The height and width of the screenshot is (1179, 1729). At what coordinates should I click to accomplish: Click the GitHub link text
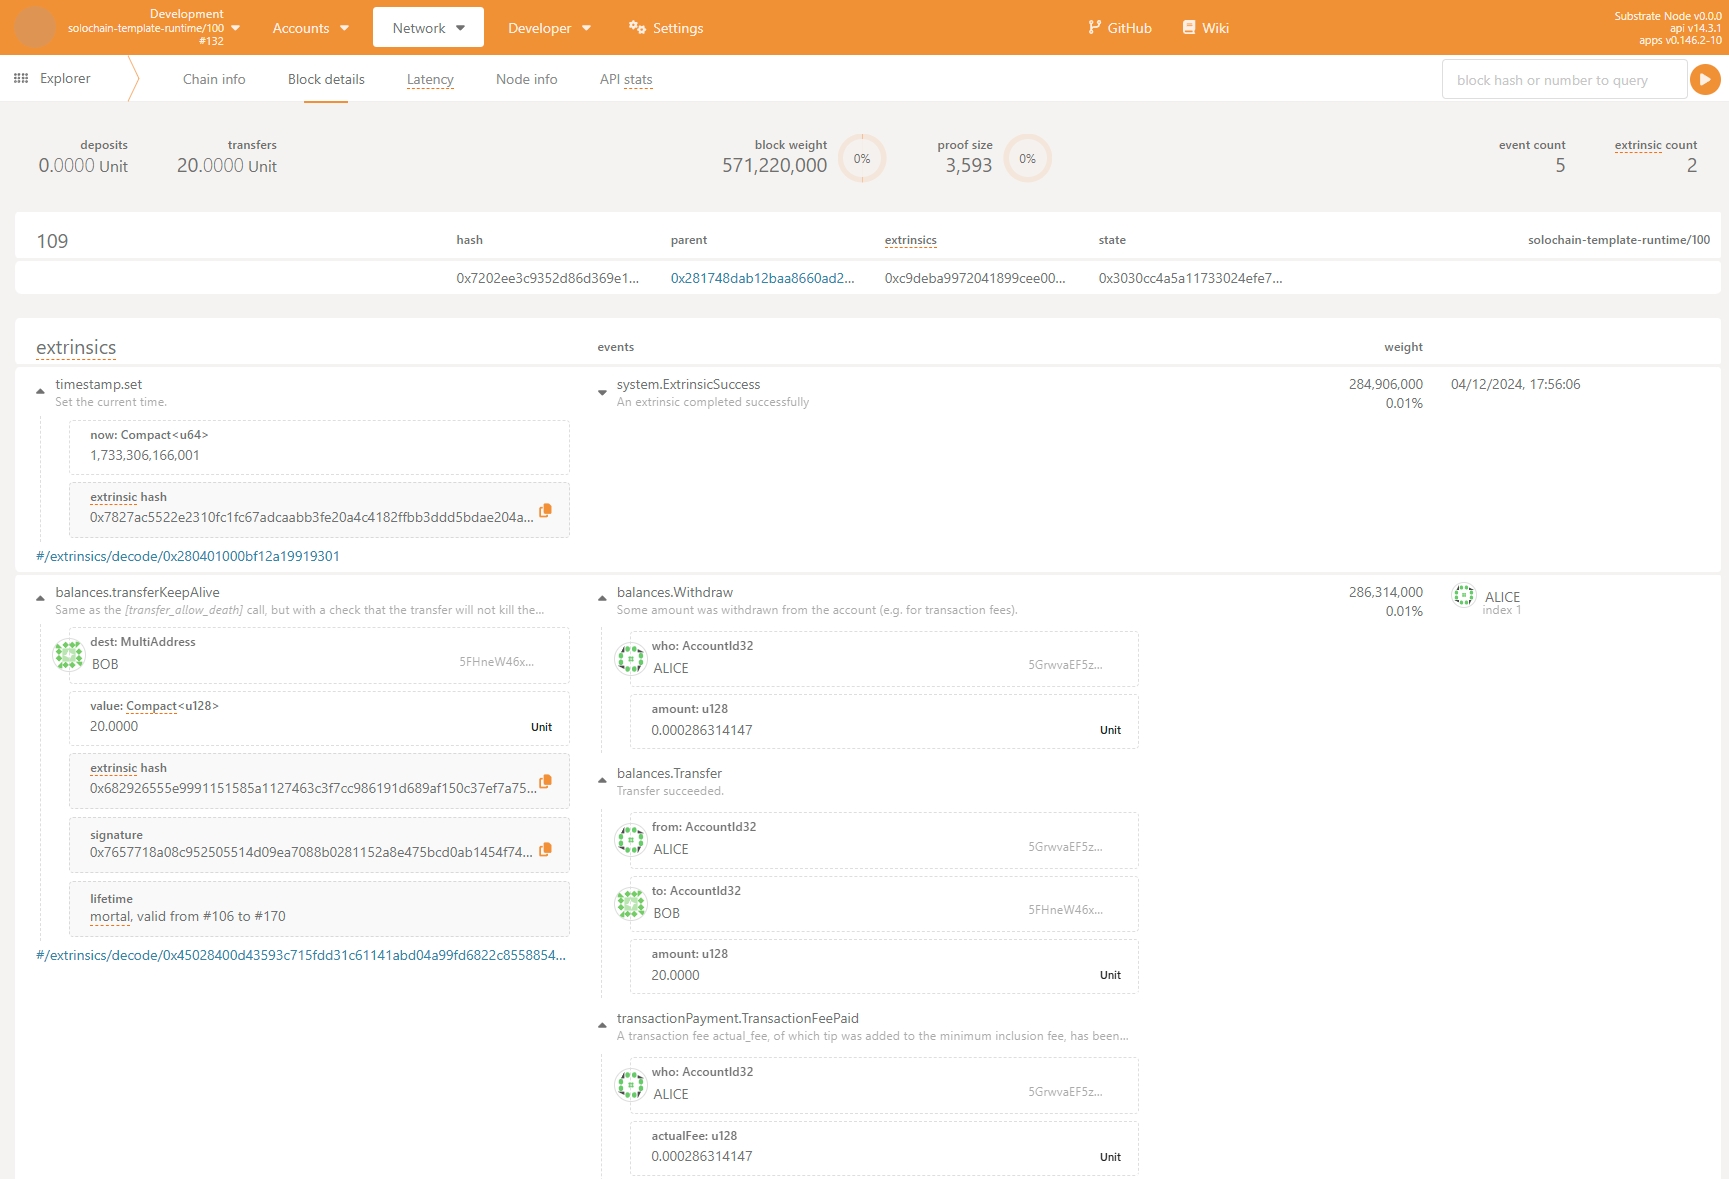coord(1129,28)
